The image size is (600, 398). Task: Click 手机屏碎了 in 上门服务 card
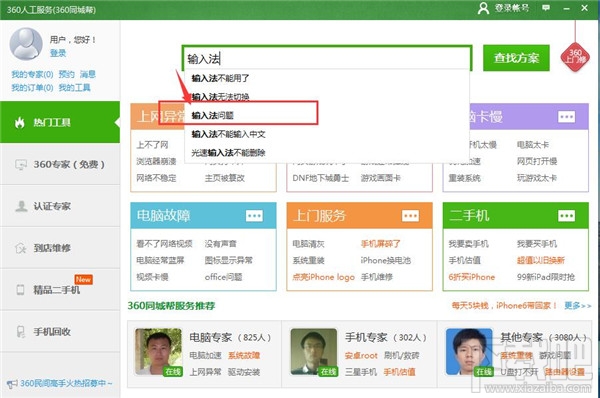pyautogui.click(x=380, y=244)
